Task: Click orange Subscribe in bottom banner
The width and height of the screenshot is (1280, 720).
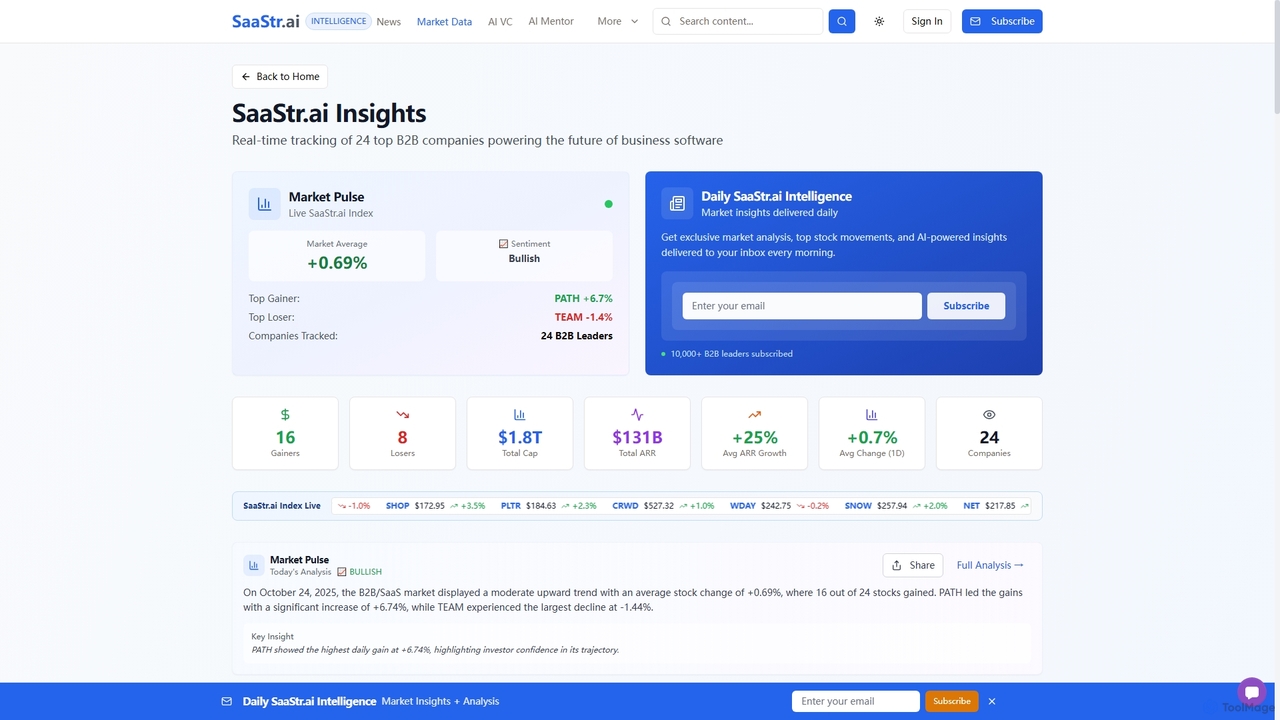Action: 952,701
